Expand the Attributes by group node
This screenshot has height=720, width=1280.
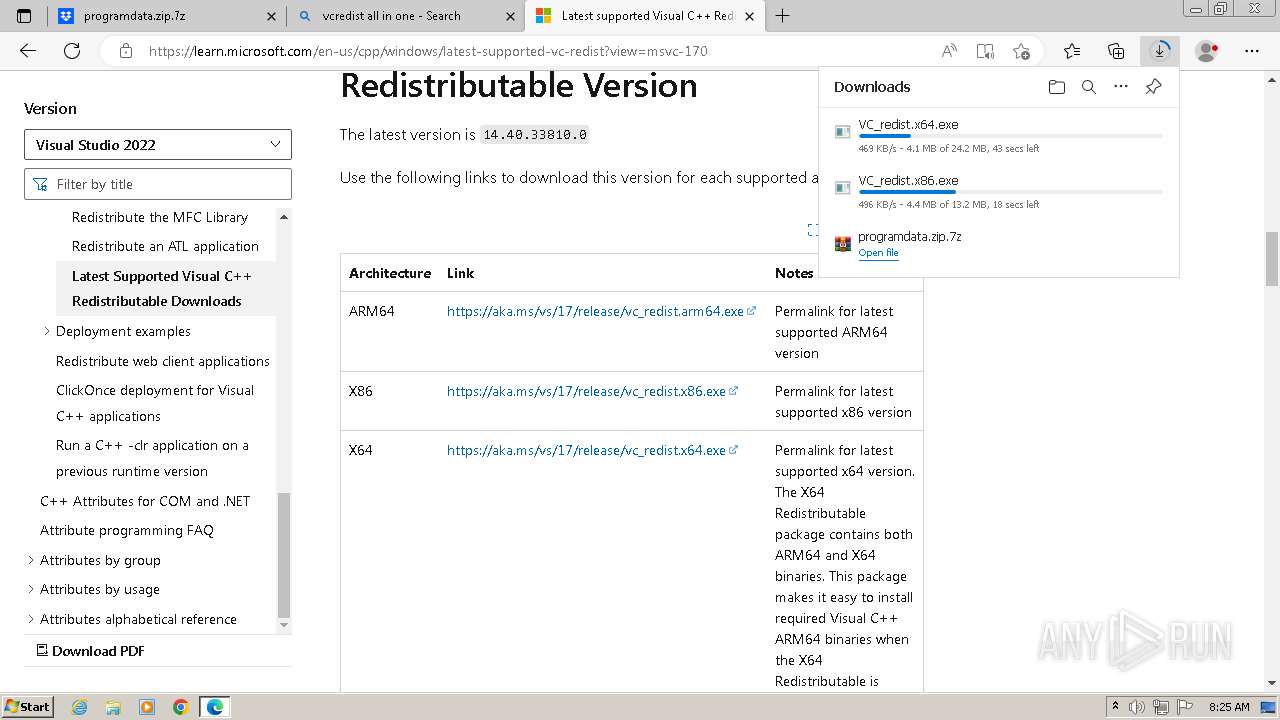pos(30,560)
